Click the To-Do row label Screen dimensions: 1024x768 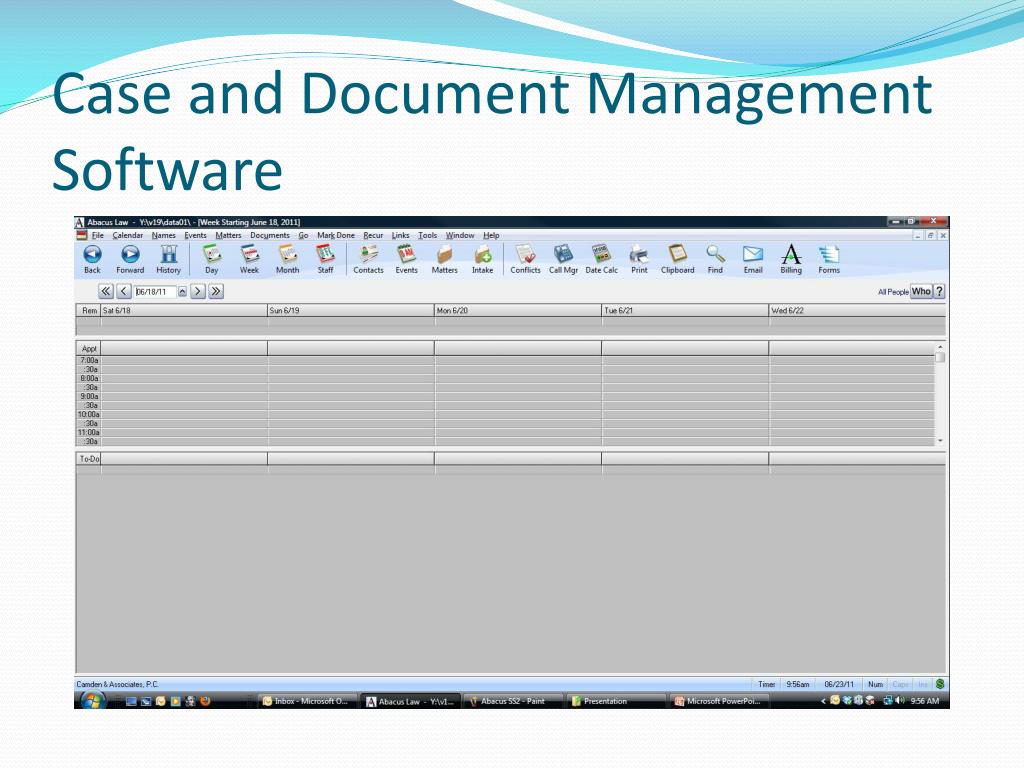click(x=89, y=459)
